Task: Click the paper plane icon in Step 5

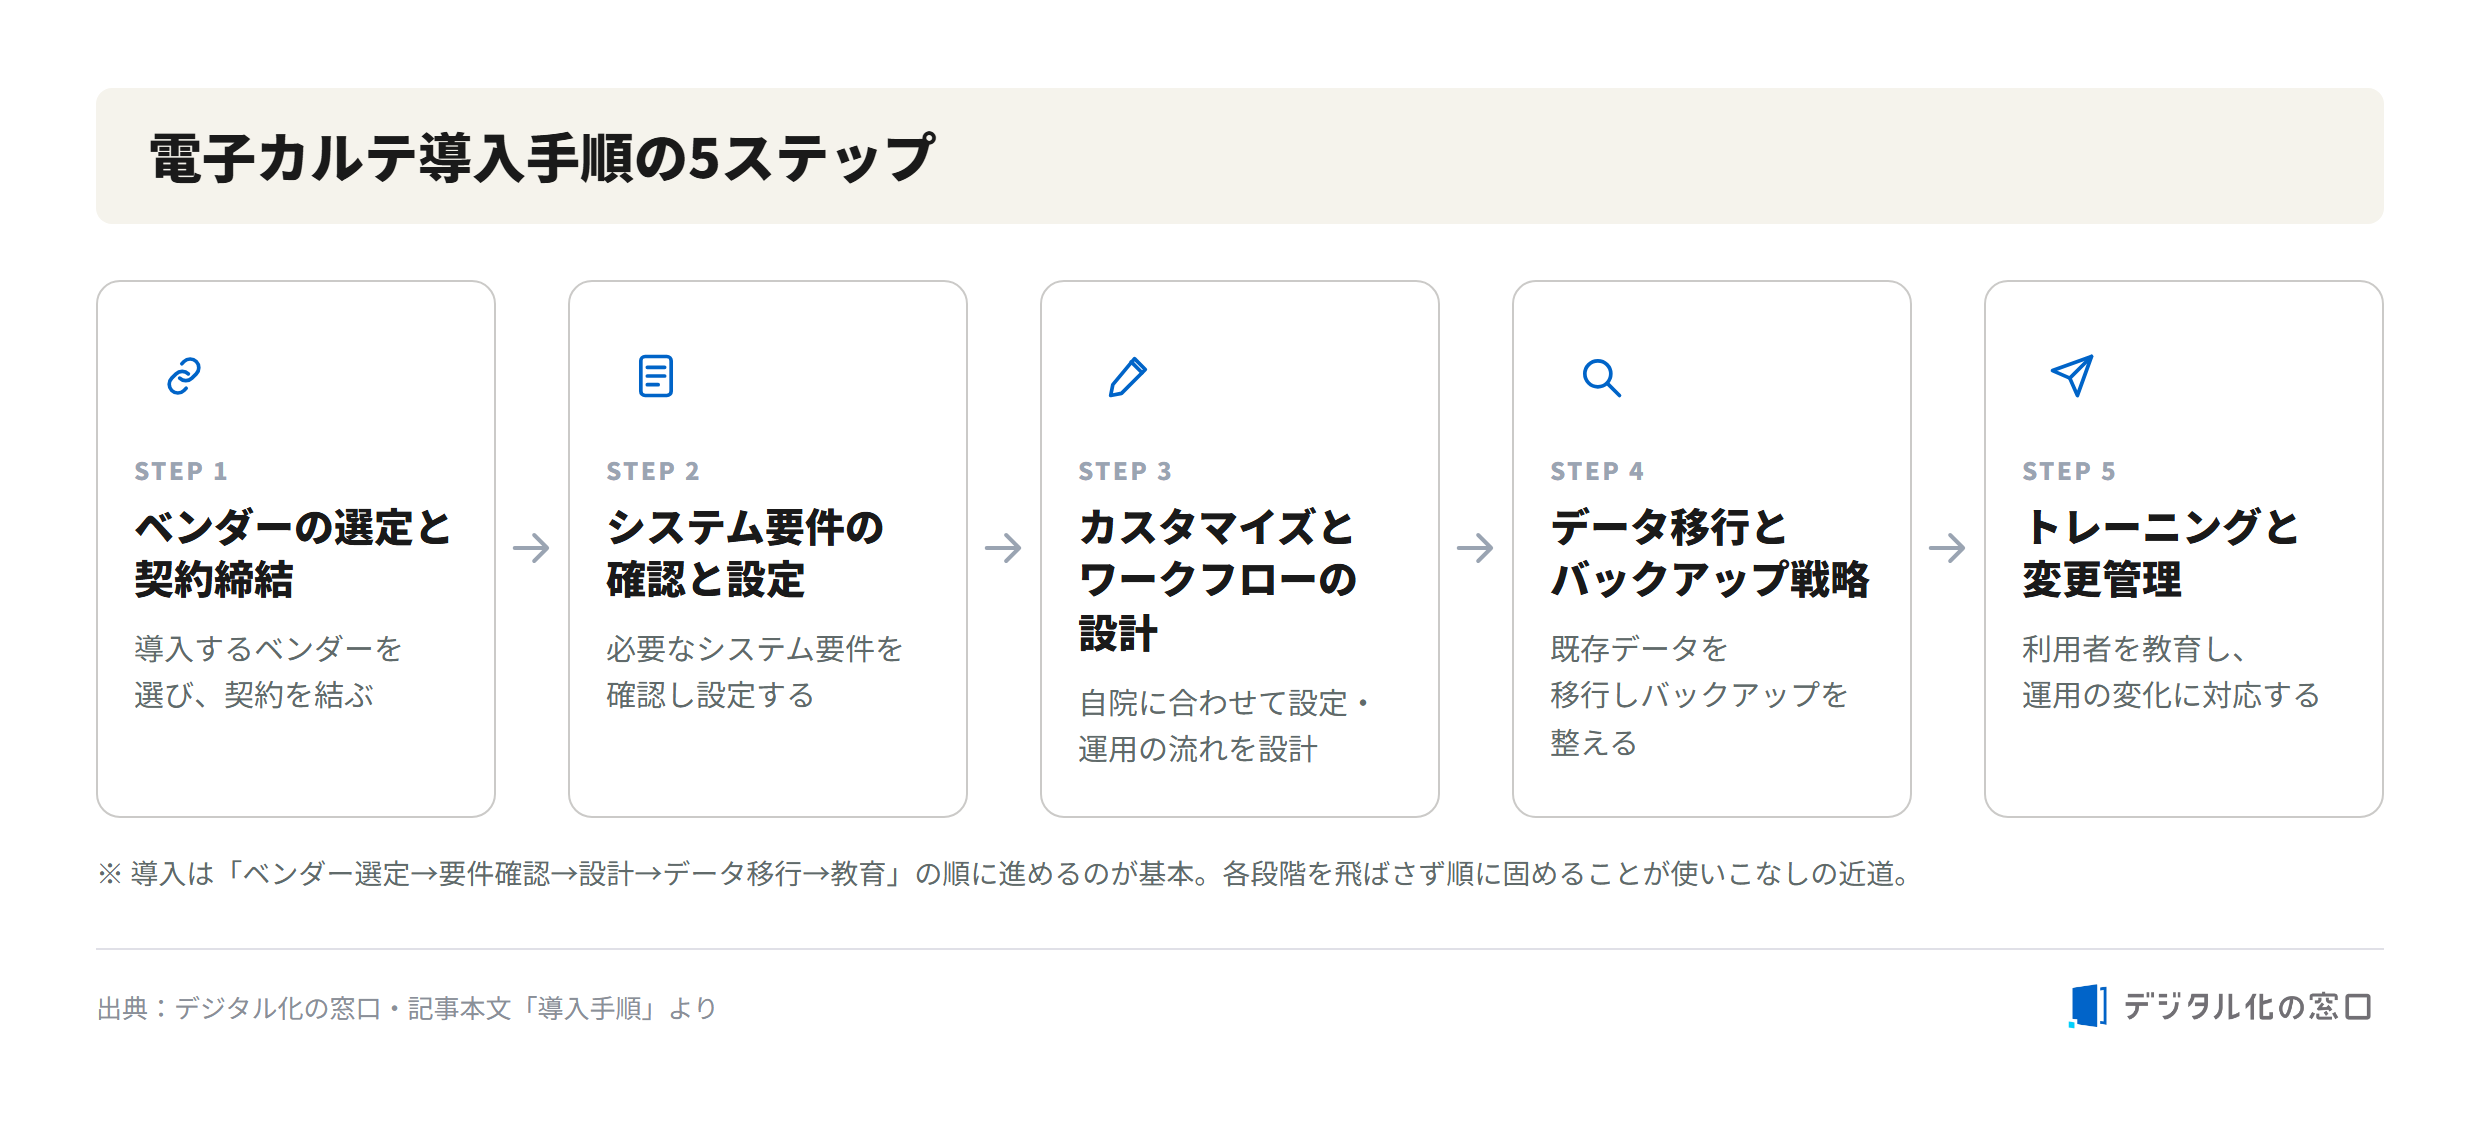Action: (2072, 376)
